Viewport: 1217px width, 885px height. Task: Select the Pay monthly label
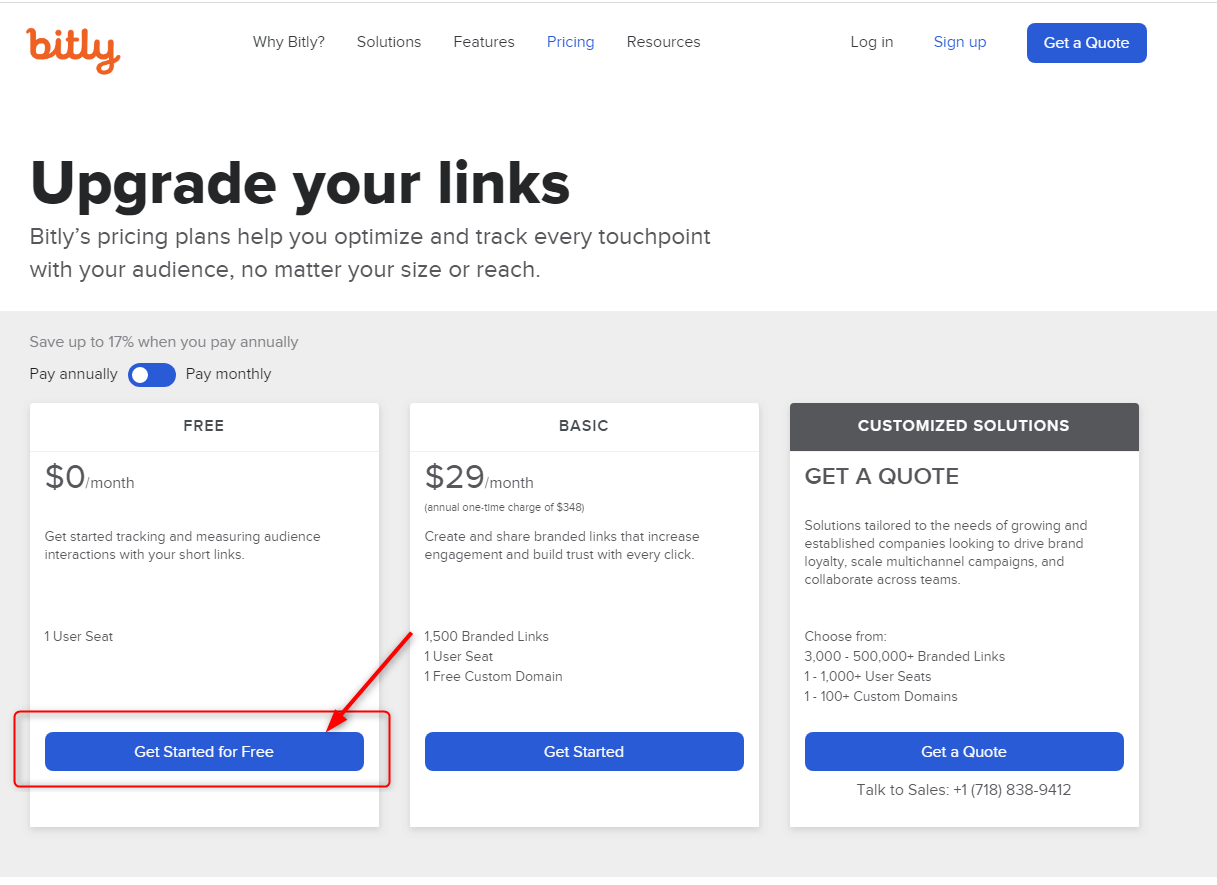pyautogui.click(x=229, y=374)
